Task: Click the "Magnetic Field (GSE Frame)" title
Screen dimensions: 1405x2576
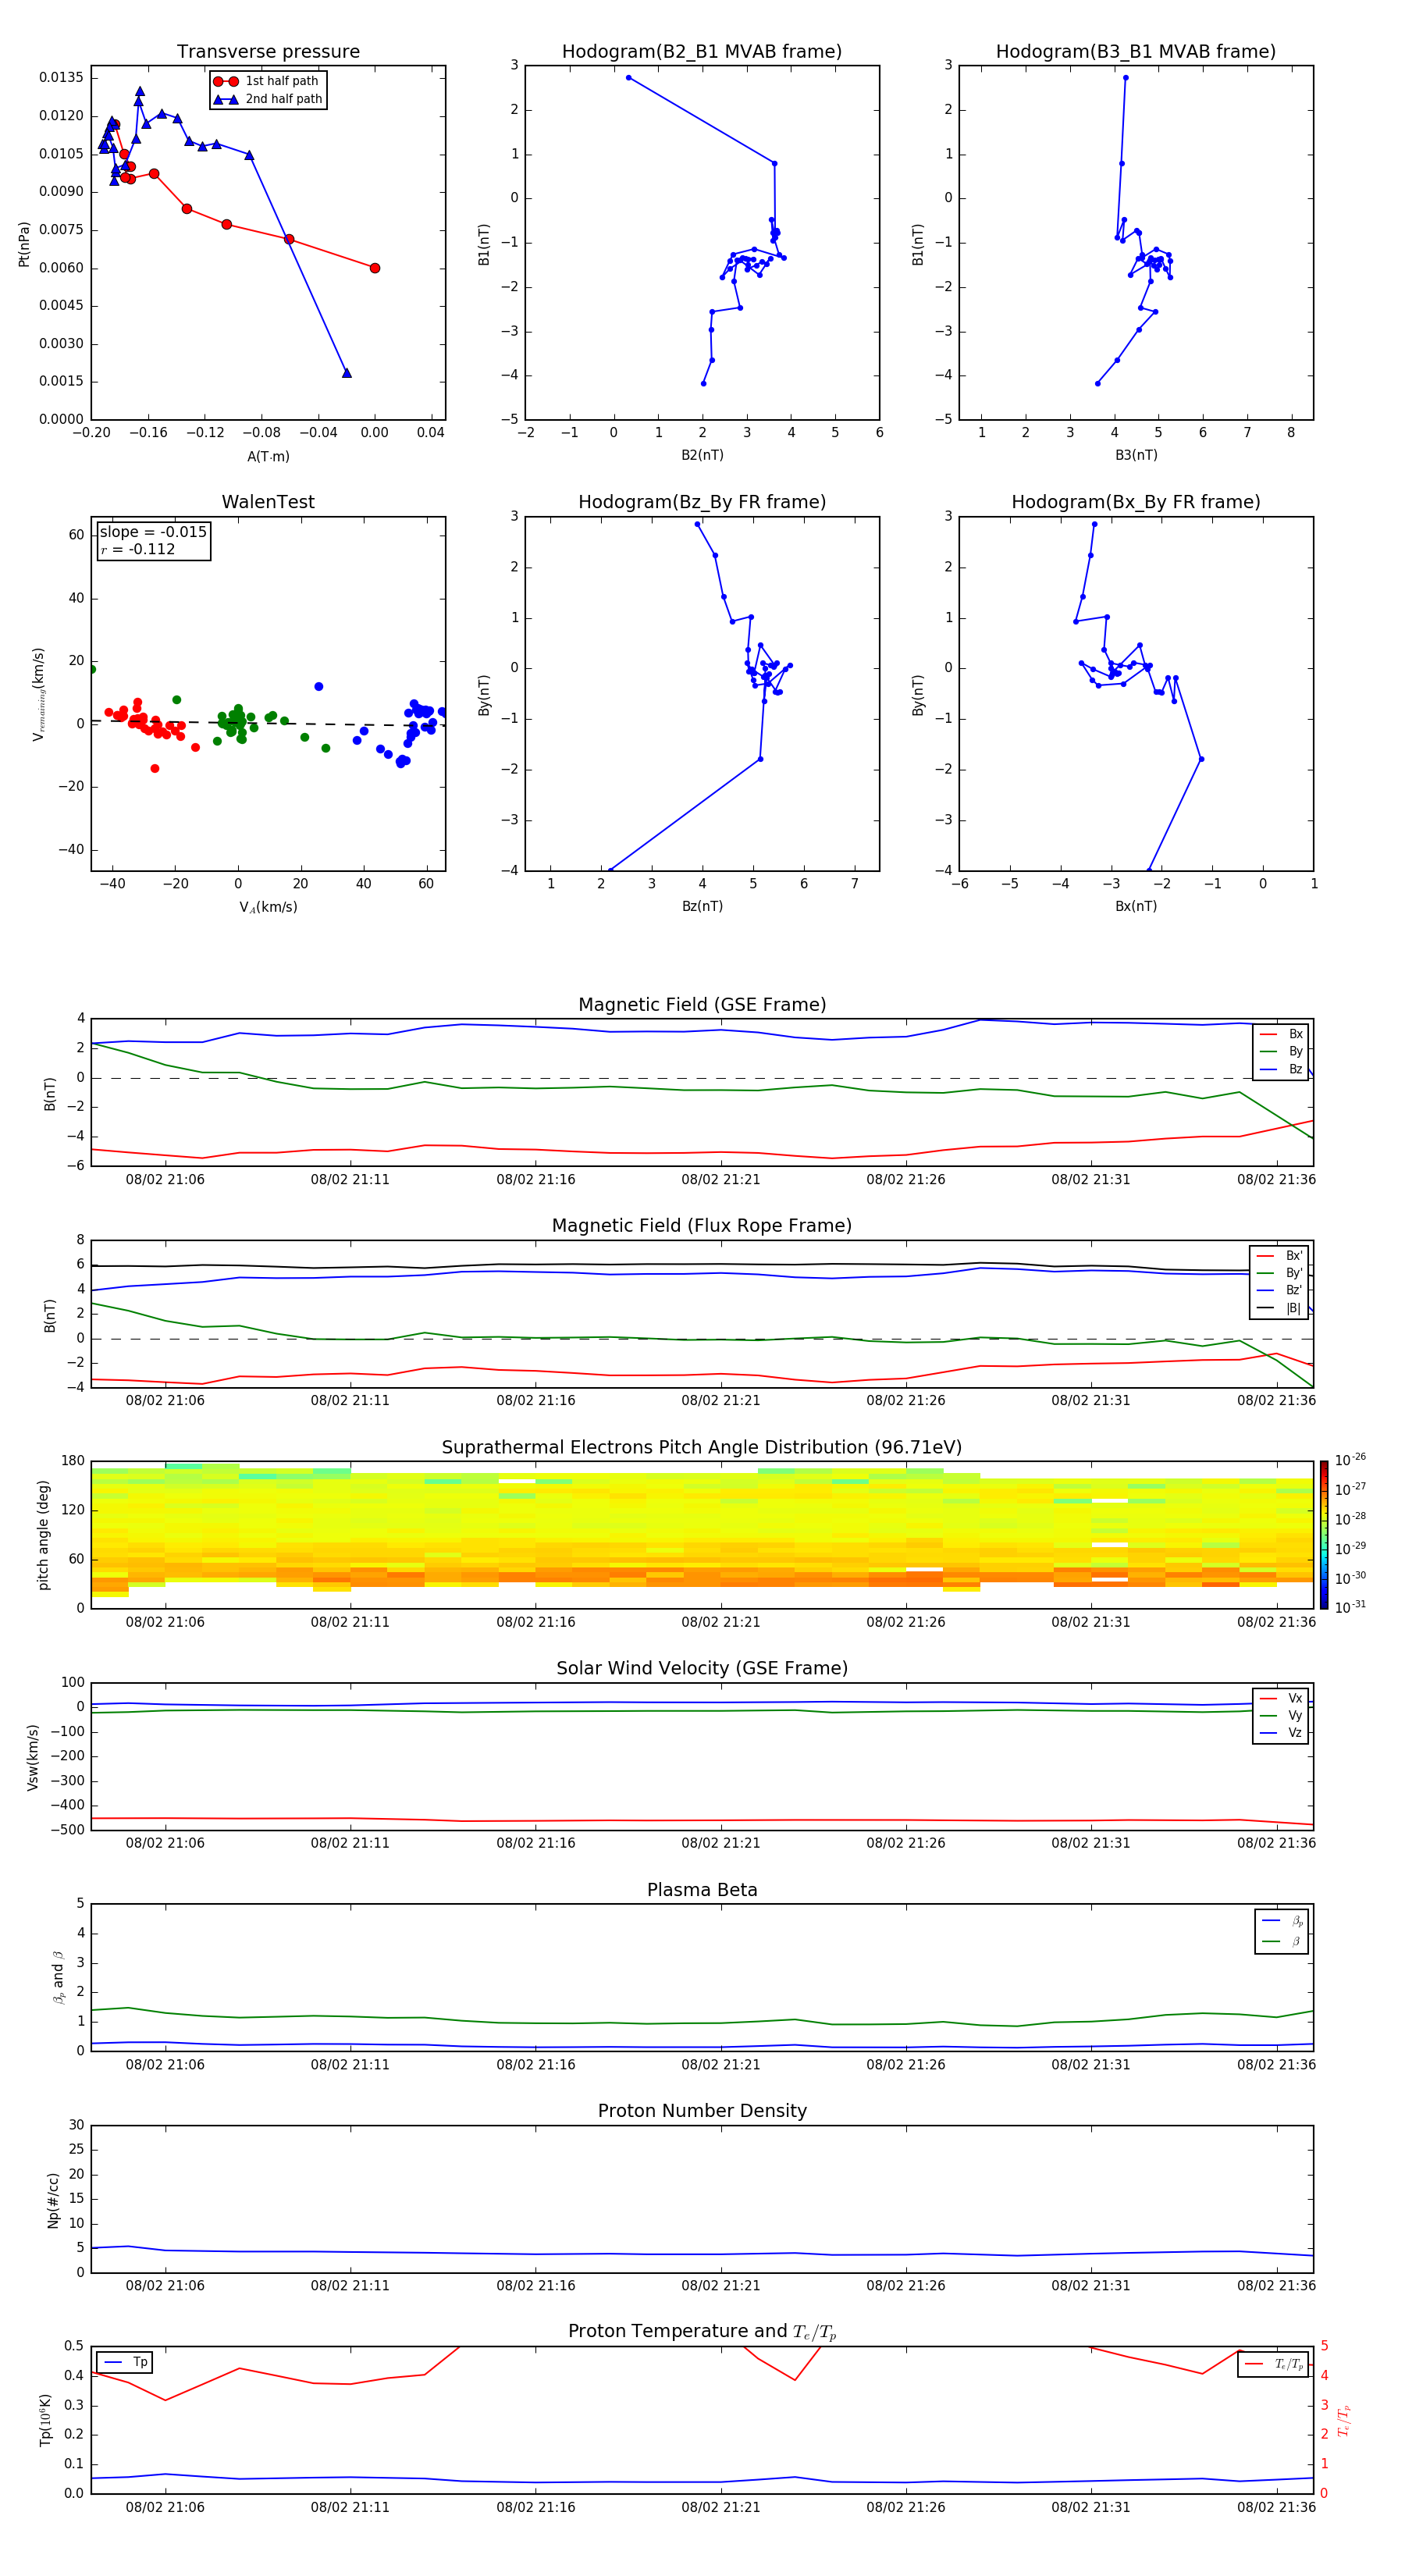Action: (x=702, y=1005)
